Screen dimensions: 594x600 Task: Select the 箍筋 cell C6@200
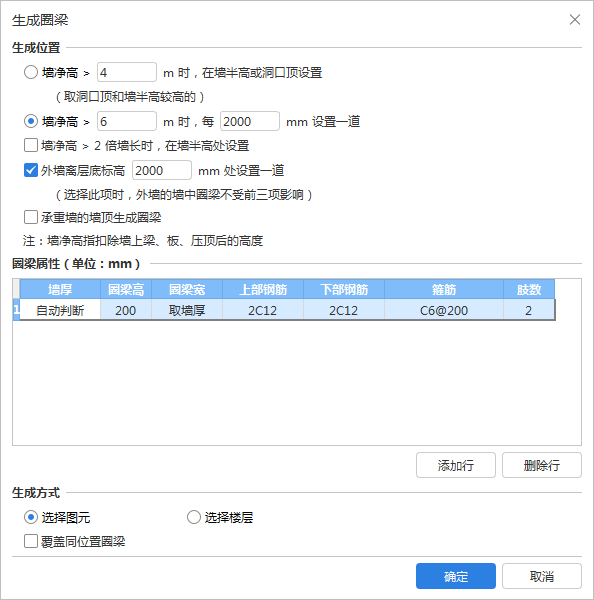444,310
